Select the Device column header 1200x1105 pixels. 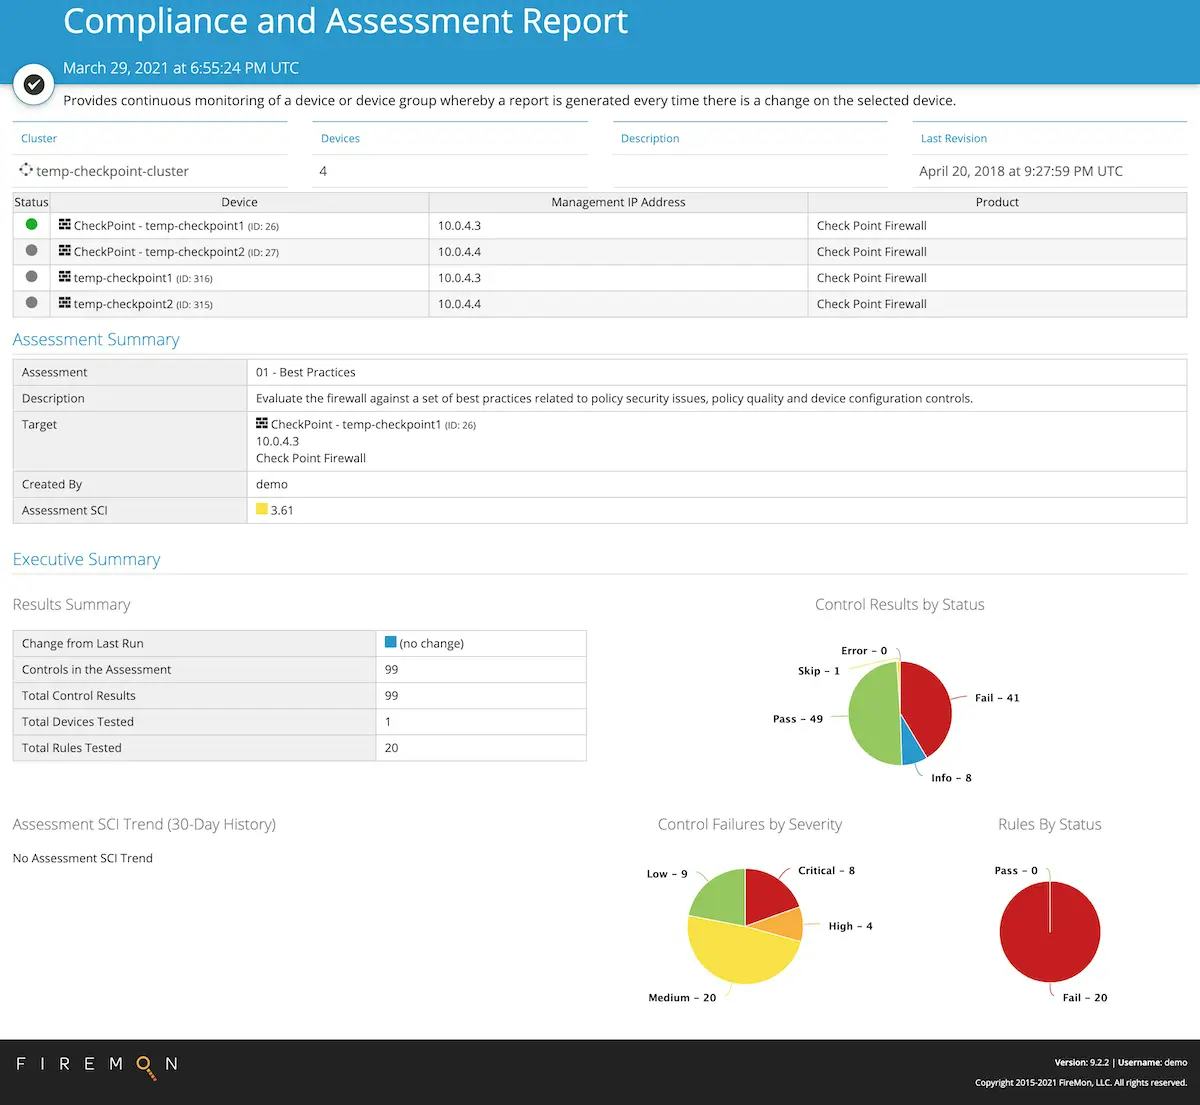[239, 201]
